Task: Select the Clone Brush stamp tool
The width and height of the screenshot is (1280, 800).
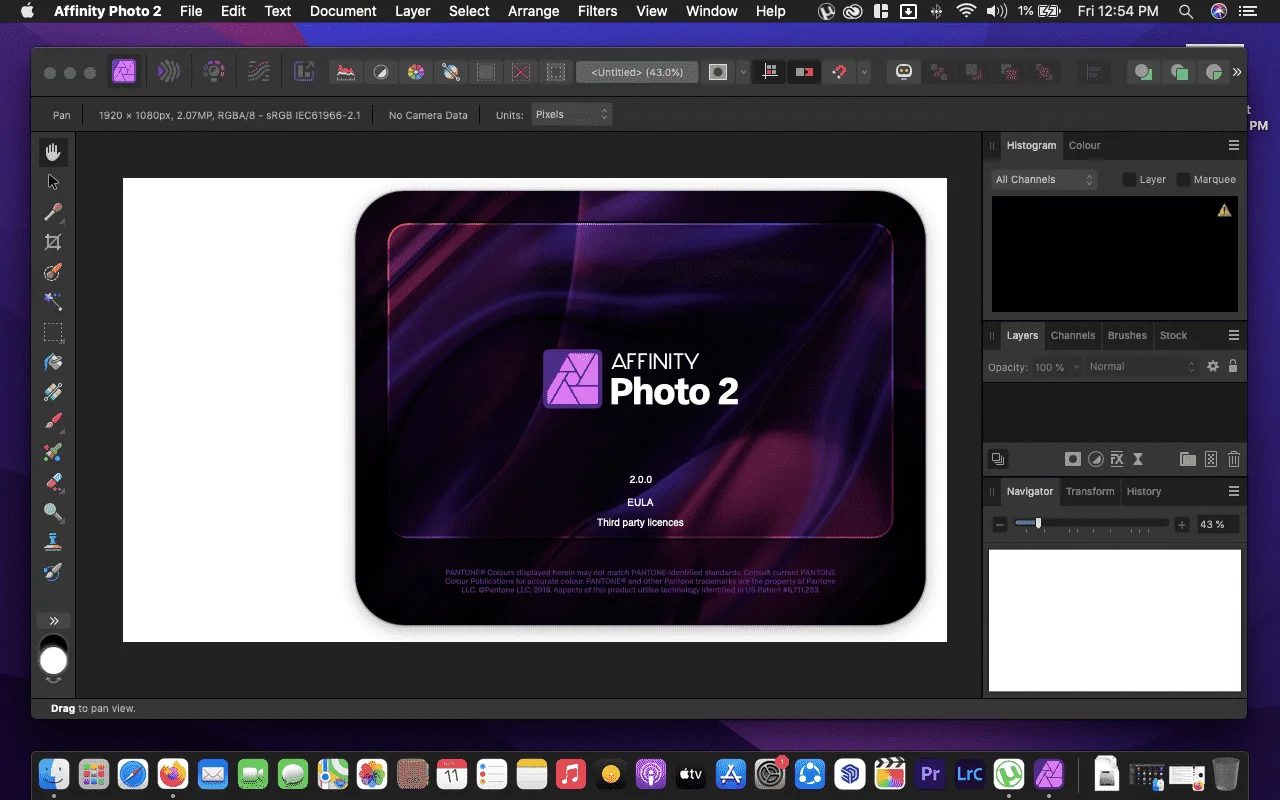Action: [x=53, y=542]
